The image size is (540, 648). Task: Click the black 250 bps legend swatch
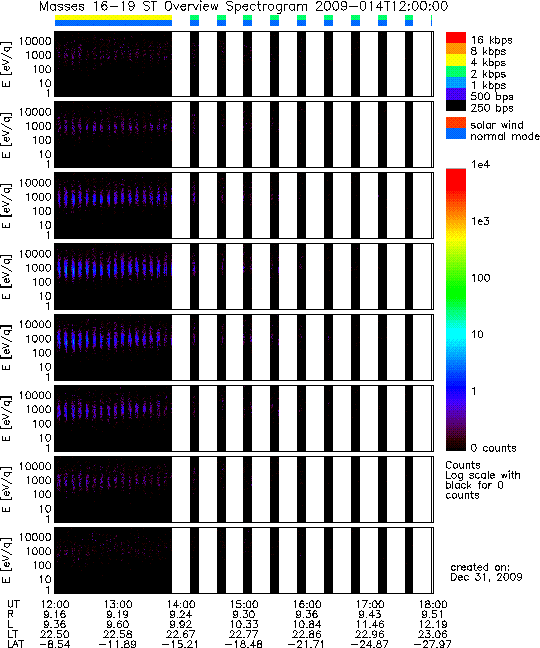(456, 105)
